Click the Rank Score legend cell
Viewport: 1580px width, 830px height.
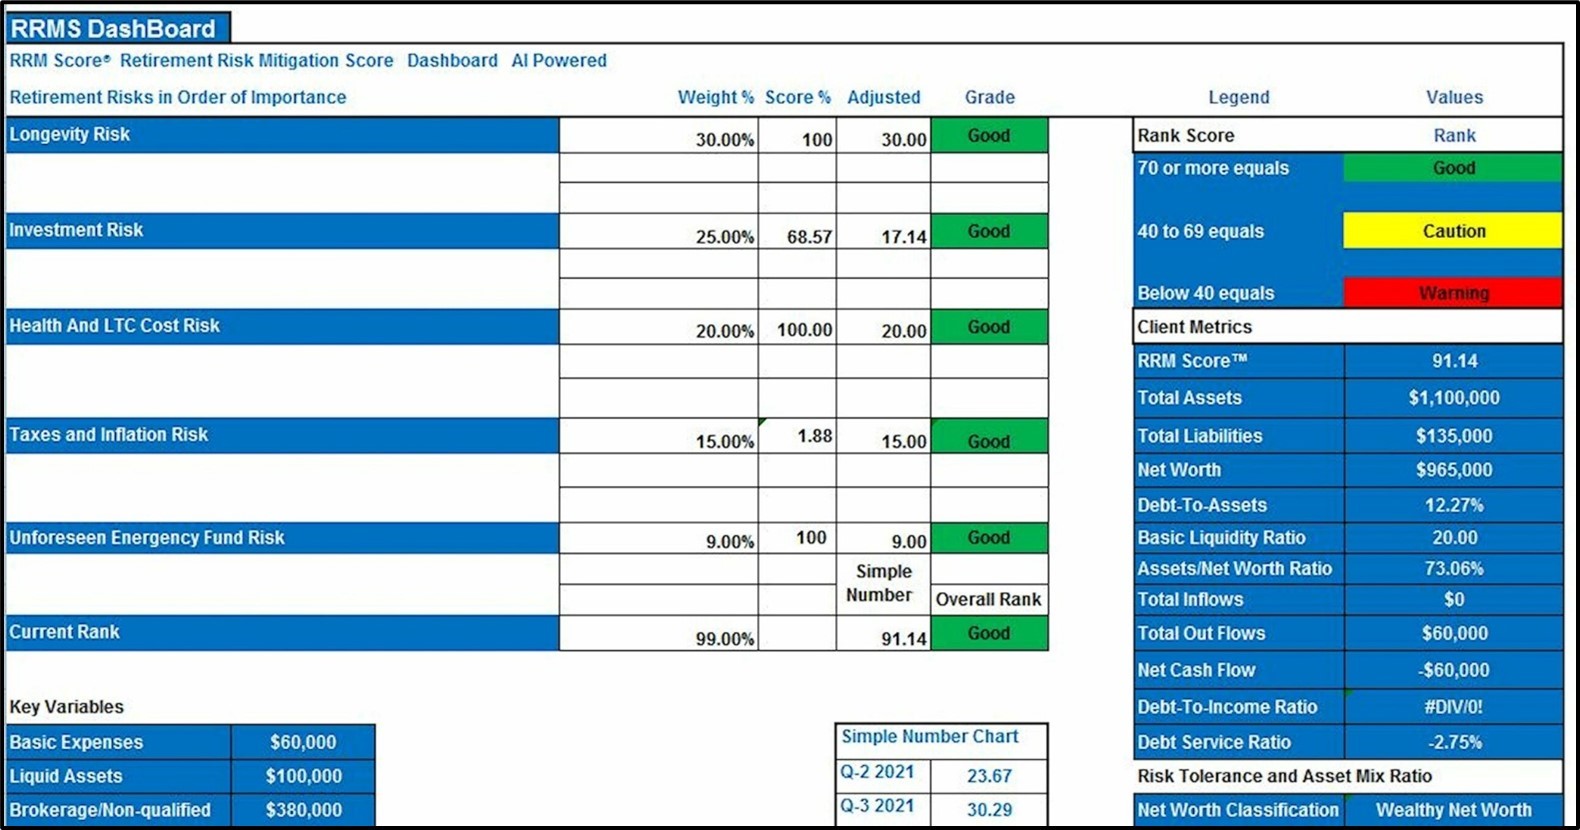1238,135
